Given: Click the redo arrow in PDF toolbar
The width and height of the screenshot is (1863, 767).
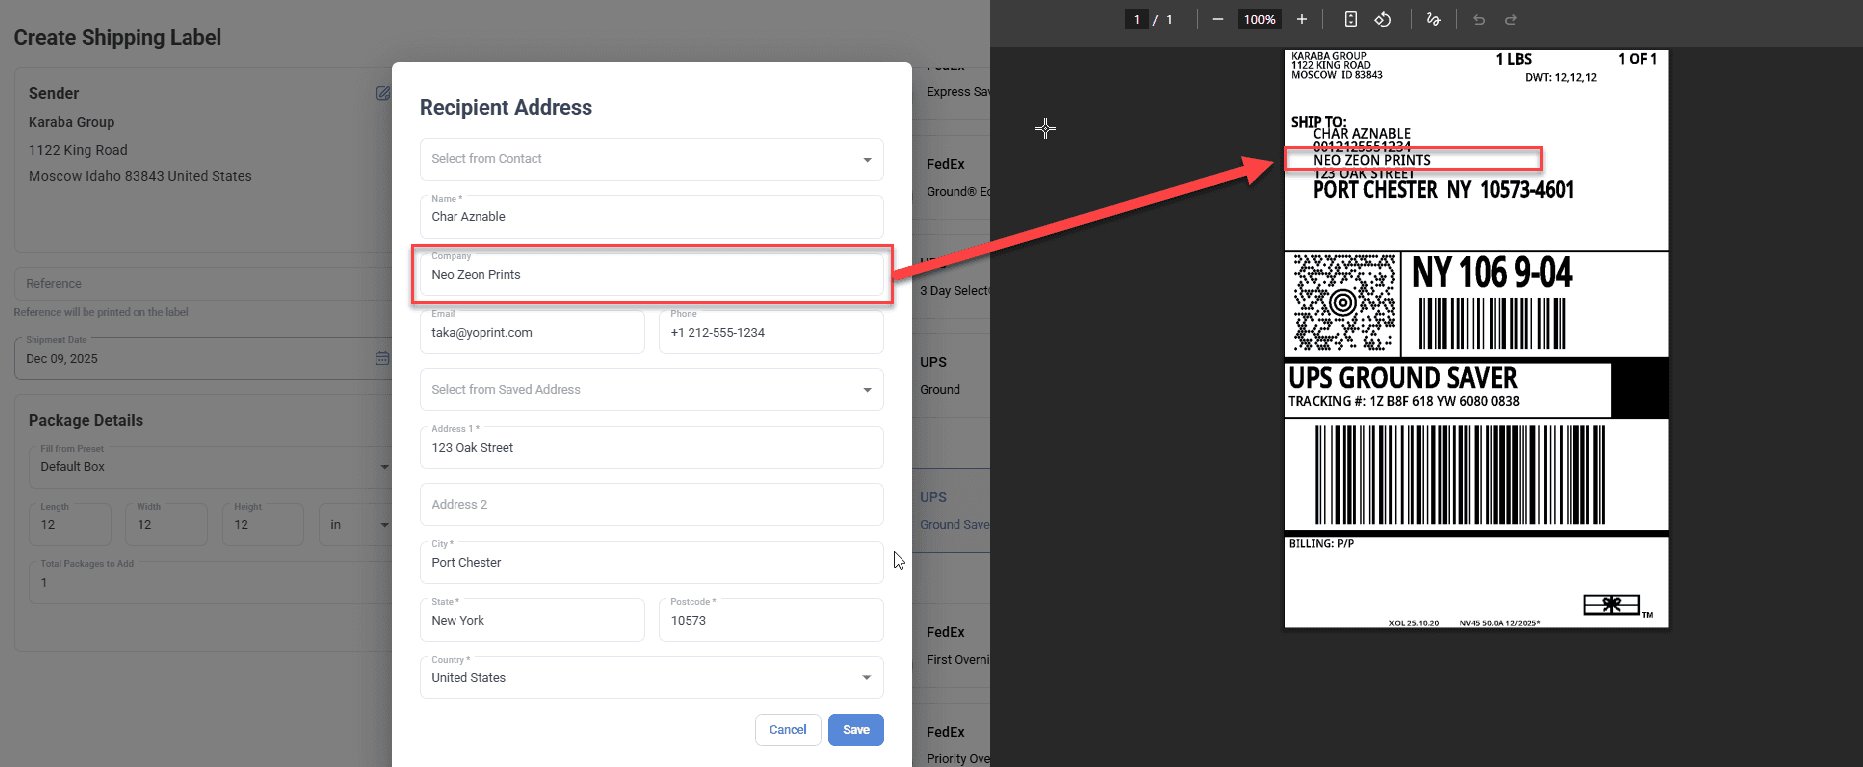Looking at the screenshot, I should (1511, 19).
